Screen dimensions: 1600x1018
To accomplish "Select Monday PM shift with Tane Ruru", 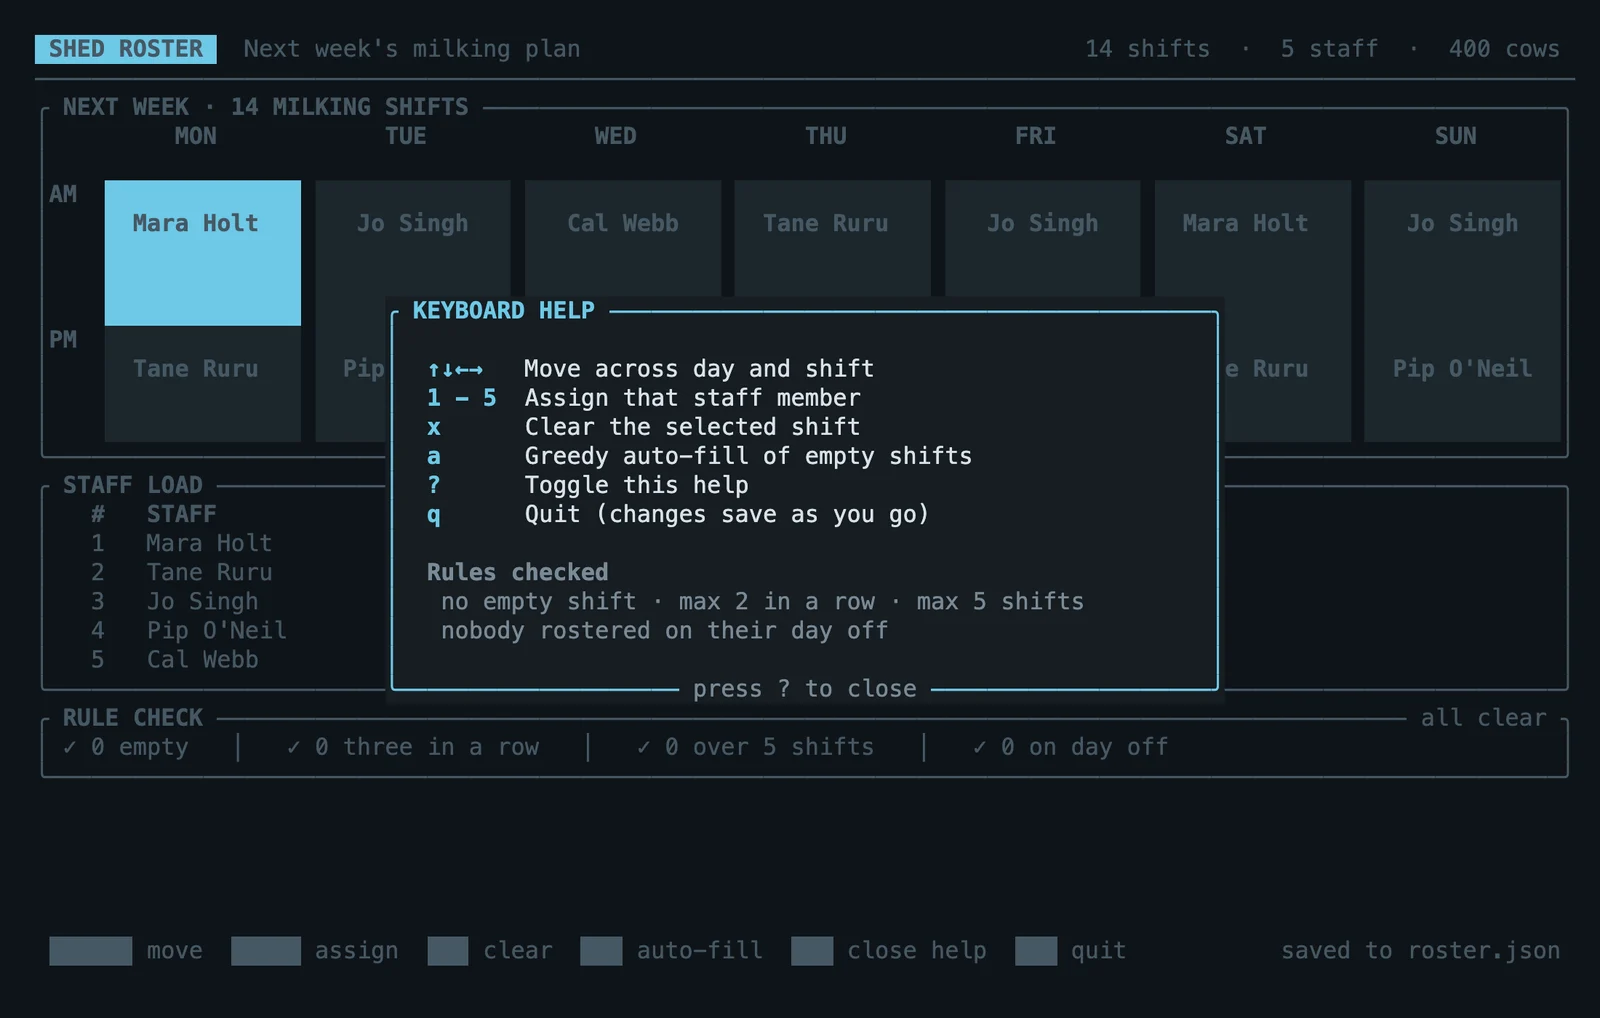I will tap(203, 384).
